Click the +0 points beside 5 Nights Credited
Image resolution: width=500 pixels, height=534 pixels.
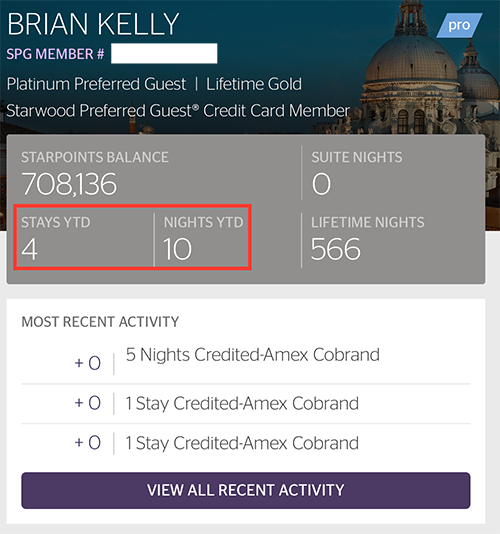88,363
